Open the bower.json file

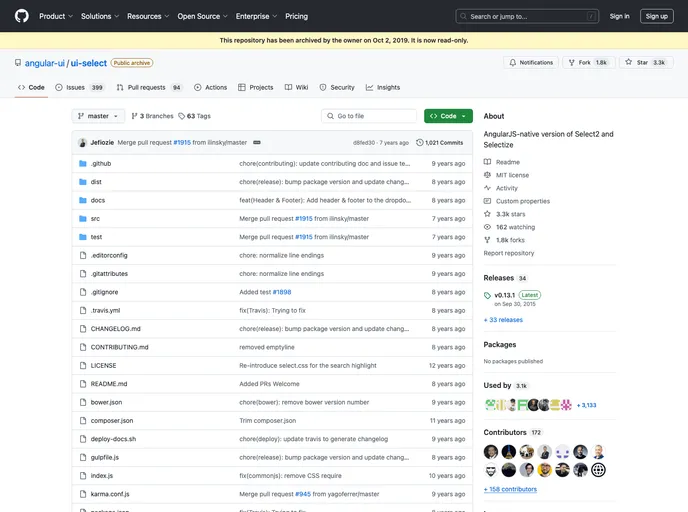click(x=106, y=402)
